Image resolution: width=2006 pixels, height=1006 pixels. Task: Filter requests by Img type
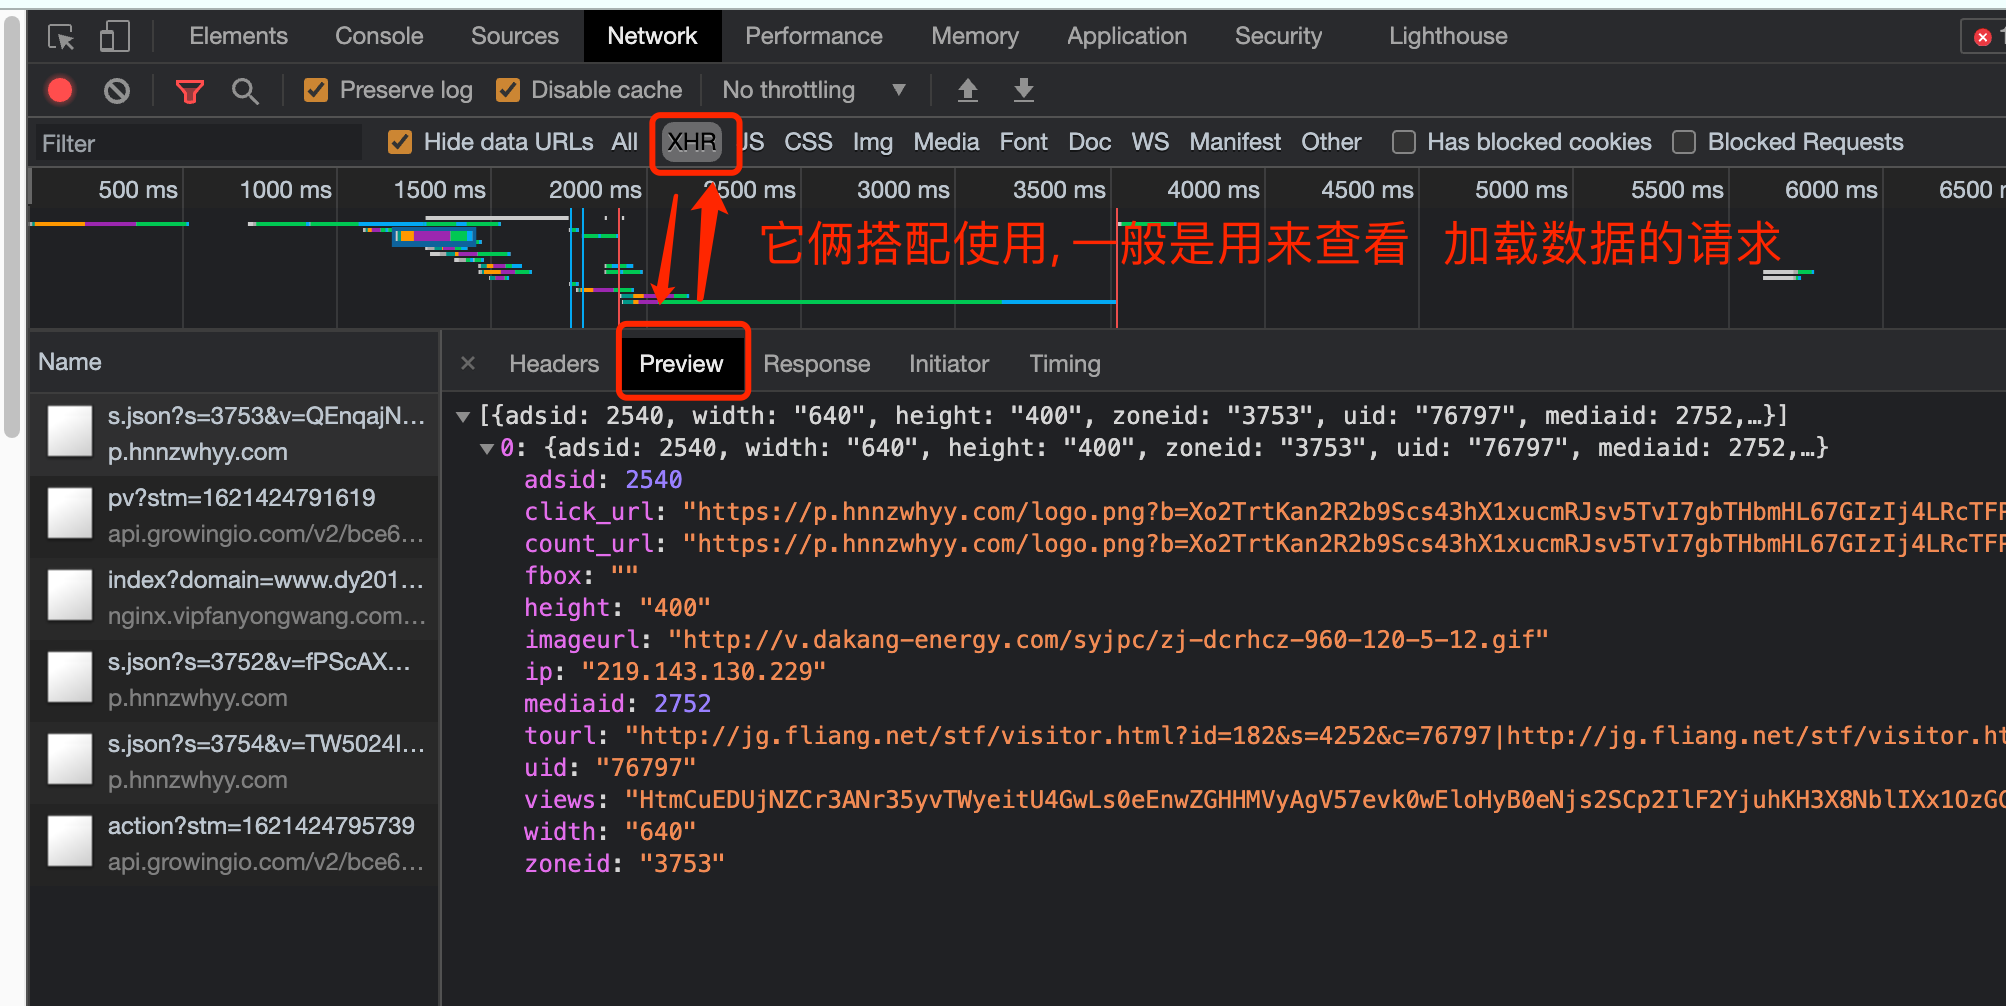tap(873, 142)
